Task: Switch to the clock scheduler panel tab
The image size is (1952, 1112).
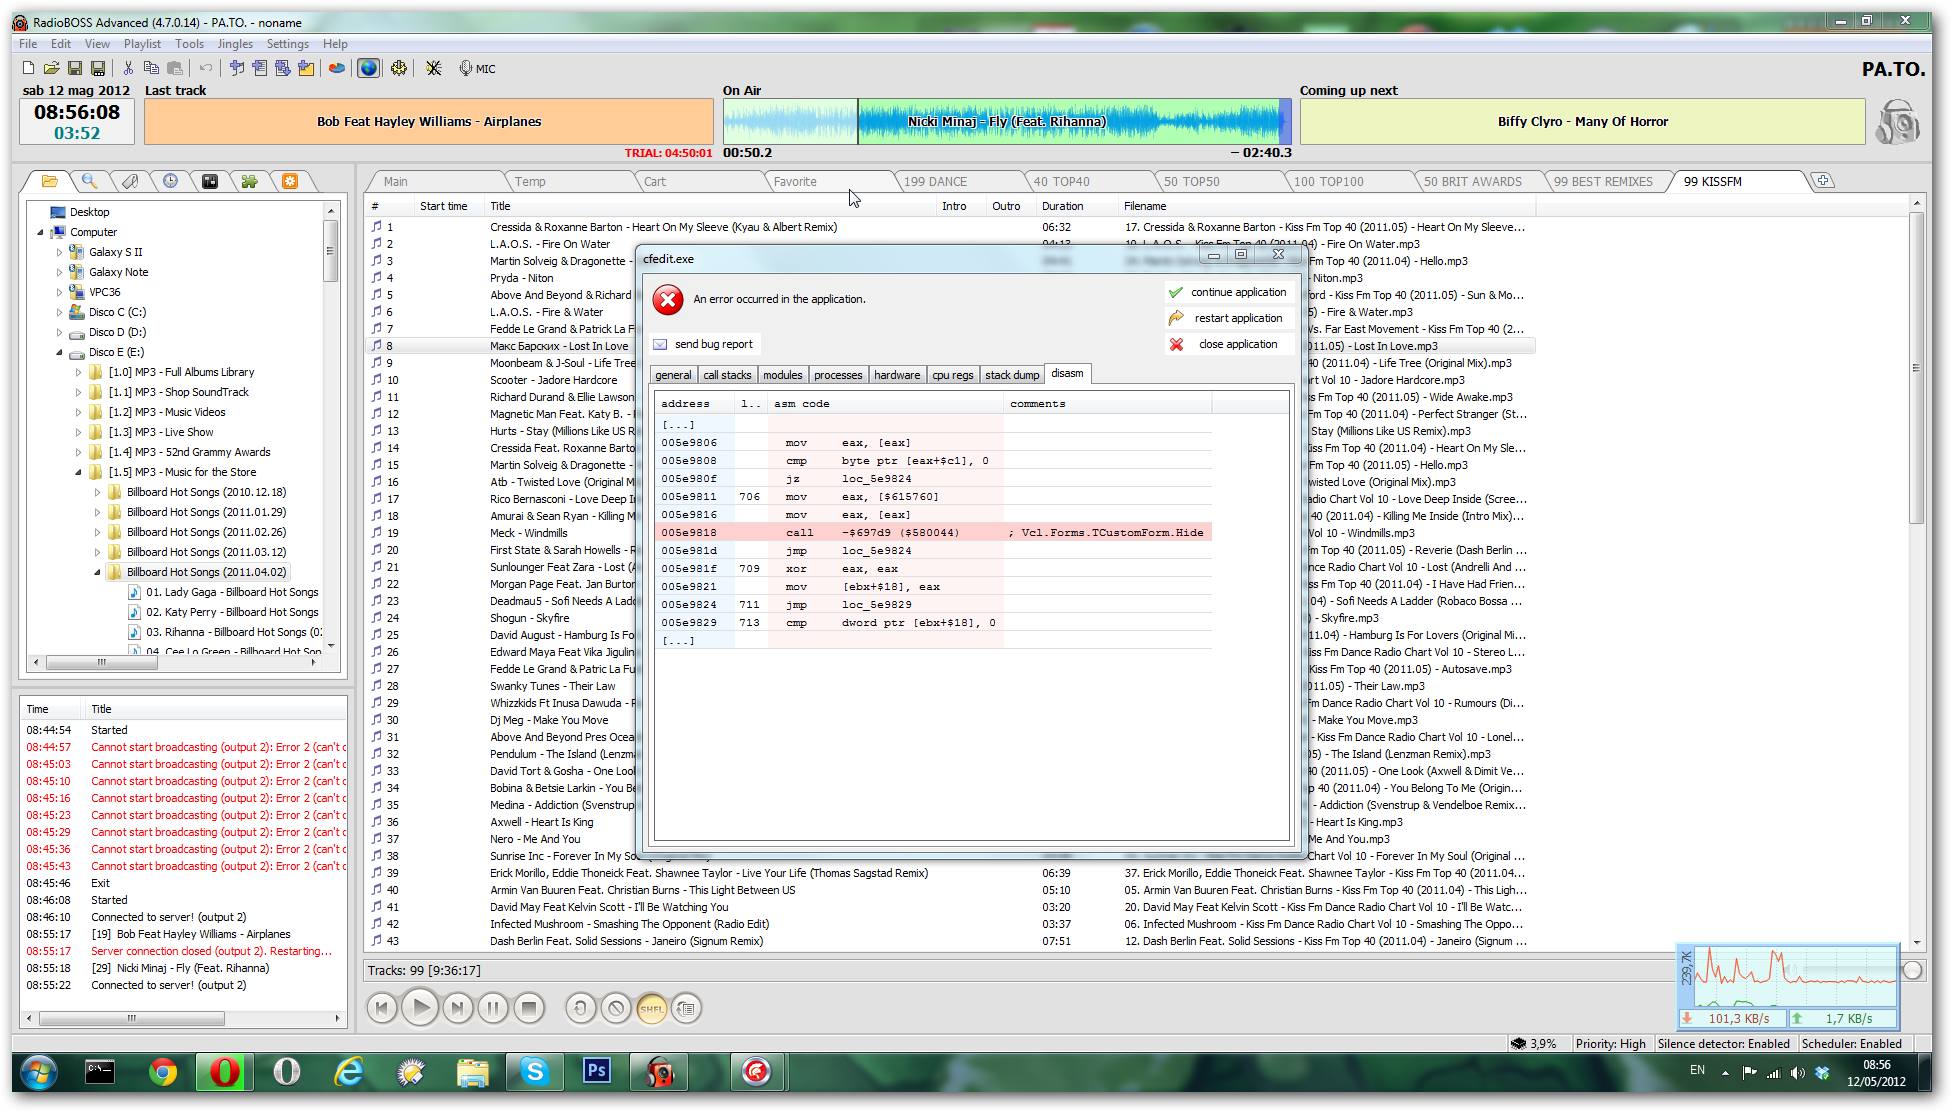Action: [x=170, y=181]
